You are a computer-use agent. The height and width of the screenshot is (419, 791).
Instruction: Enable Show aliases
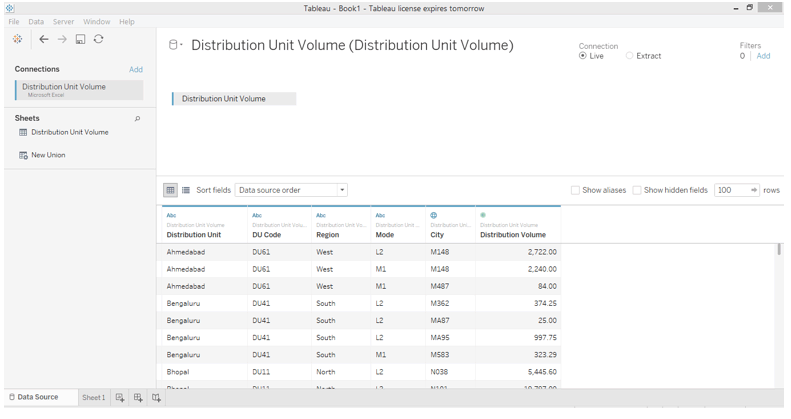pyautogui.click(x=575, y=190)
